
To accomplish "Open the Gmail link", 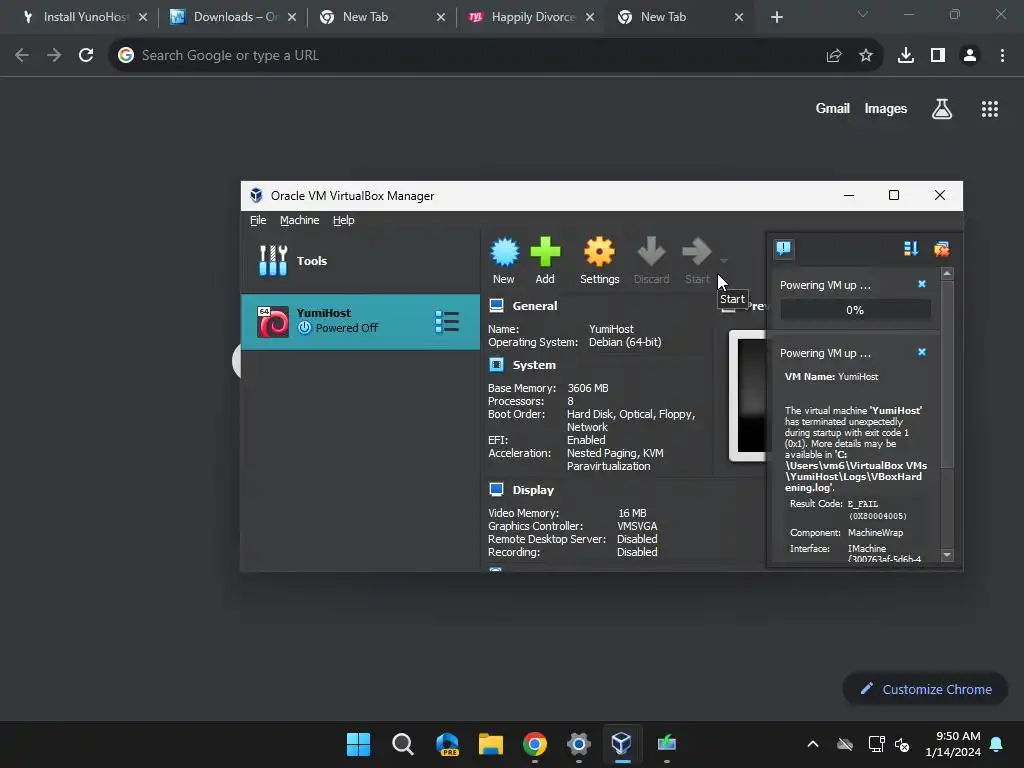I will pyautogui.click(x=833, y=108).
